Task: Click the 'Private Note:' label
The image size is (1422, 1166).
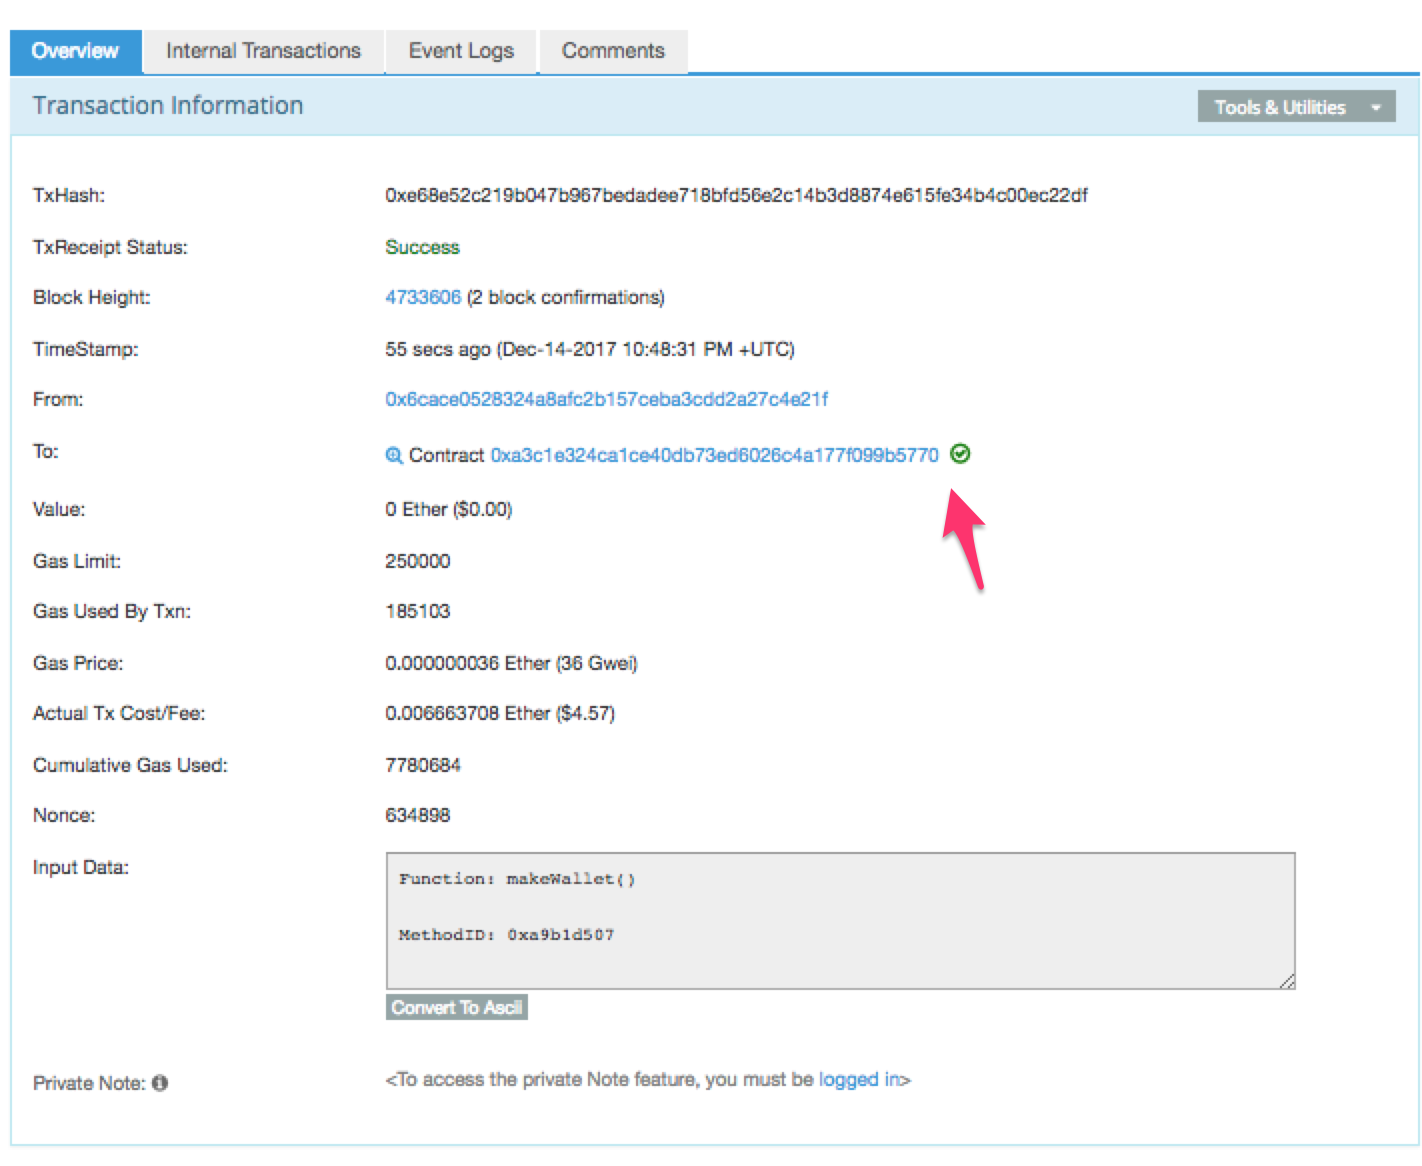Action: [x=89, y=1083]
